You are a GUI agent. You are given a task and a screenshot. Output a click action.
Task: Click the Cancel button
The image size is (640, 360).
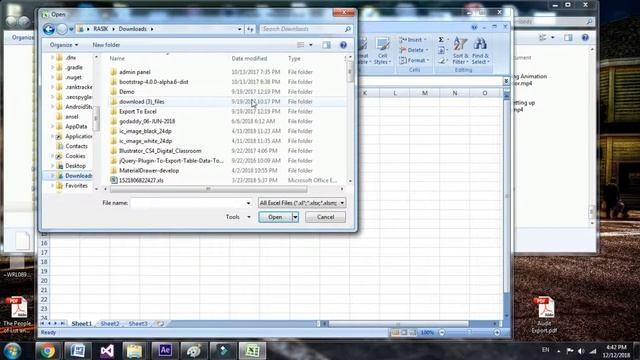click(325, 217)
